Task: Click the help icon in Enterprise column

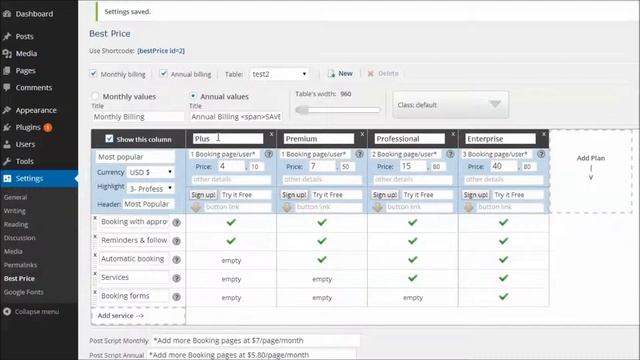Action: coord(541,154)
